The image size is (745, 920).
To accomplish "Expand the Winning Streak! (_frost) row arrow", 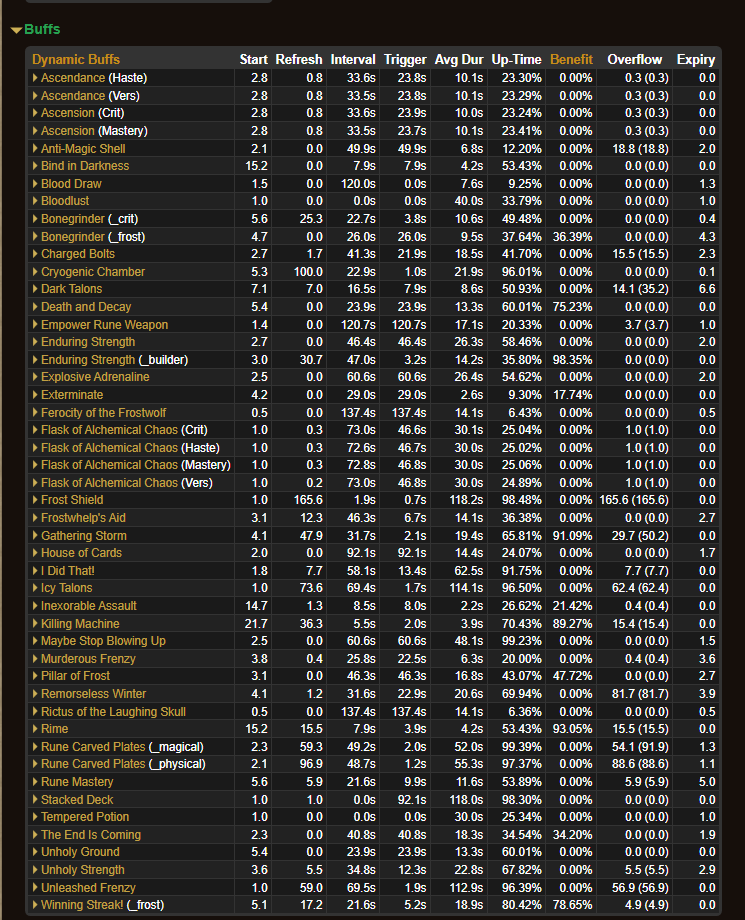I will [x=35, y=905].
